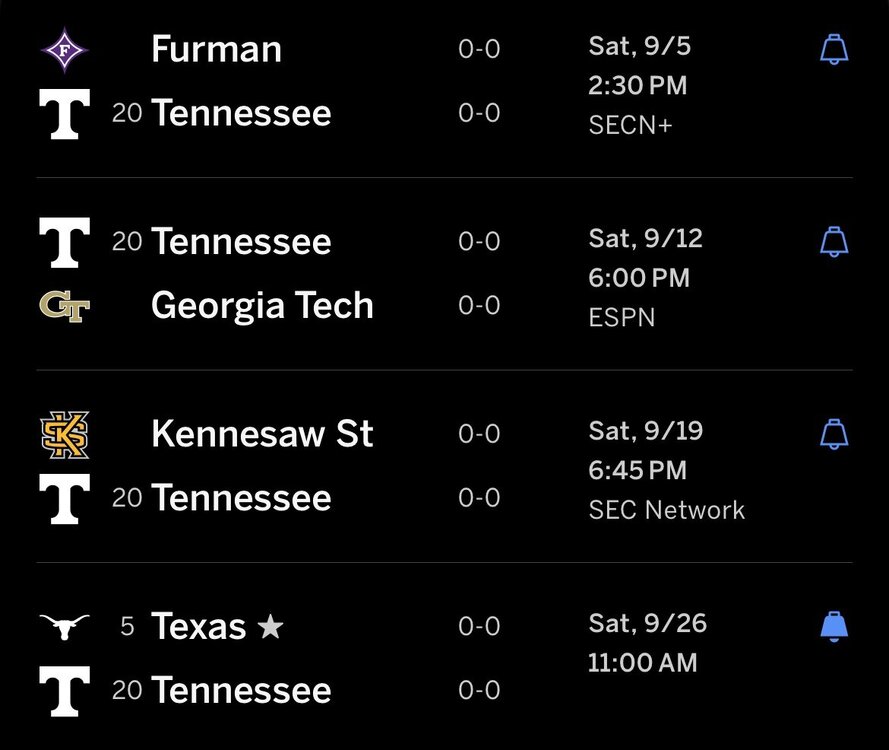The width and height of the screenshot is (889, 750).
Task: Open the Kennesaw St team name link
Action: tap(262, 434)
